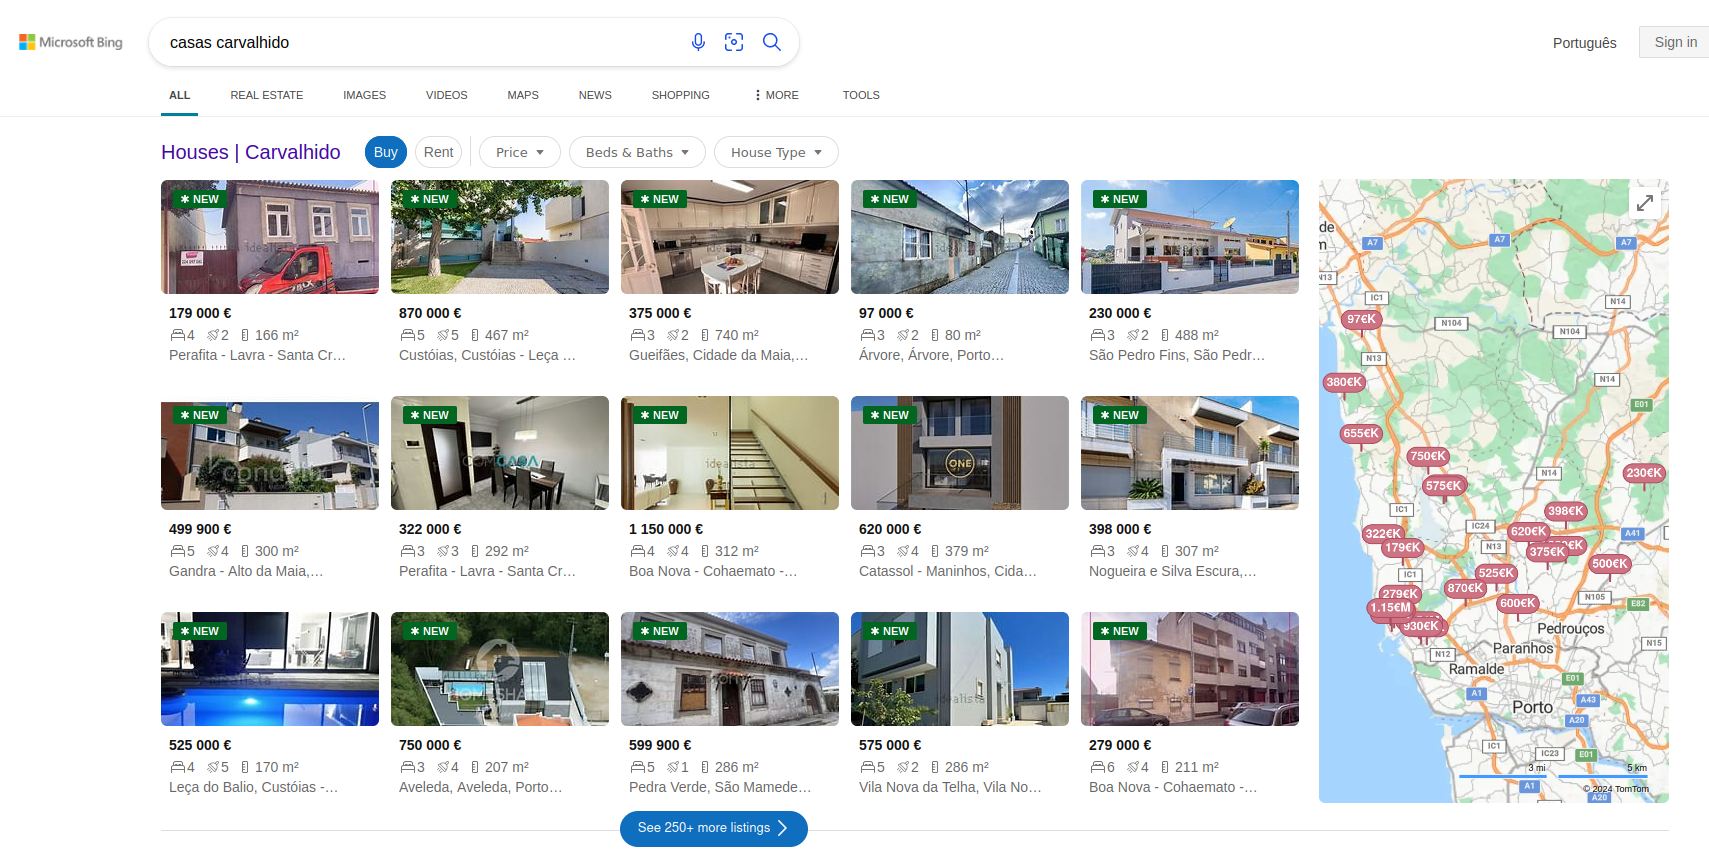Viewport: 1709px width, 862px height.
Task: Open the Price filter dropdown
Action: point(519,152)
